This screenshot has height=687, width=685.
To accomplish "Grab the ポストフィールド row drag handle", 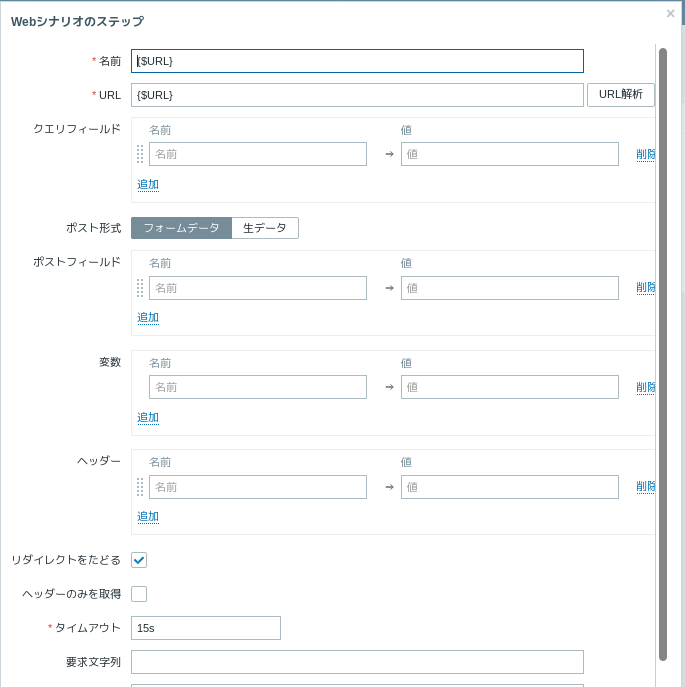I will (140, 288).
